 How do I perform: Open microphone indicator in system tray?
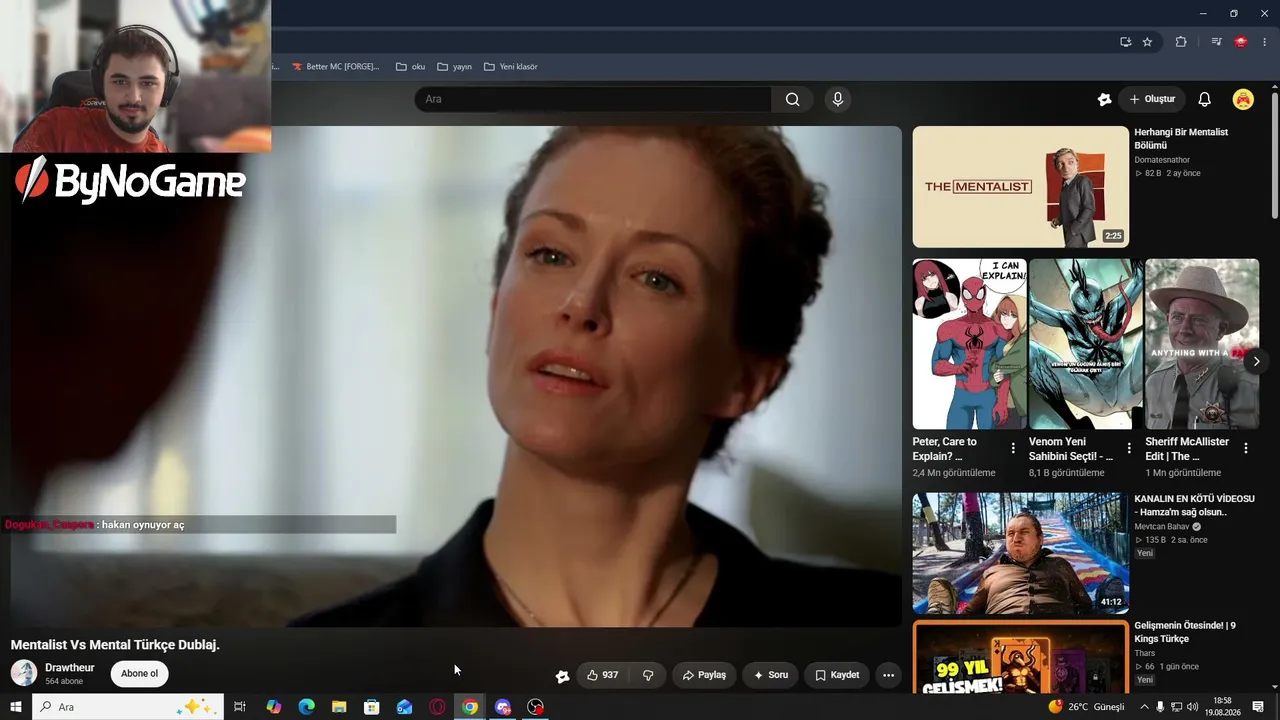(x=1160, y=707)
